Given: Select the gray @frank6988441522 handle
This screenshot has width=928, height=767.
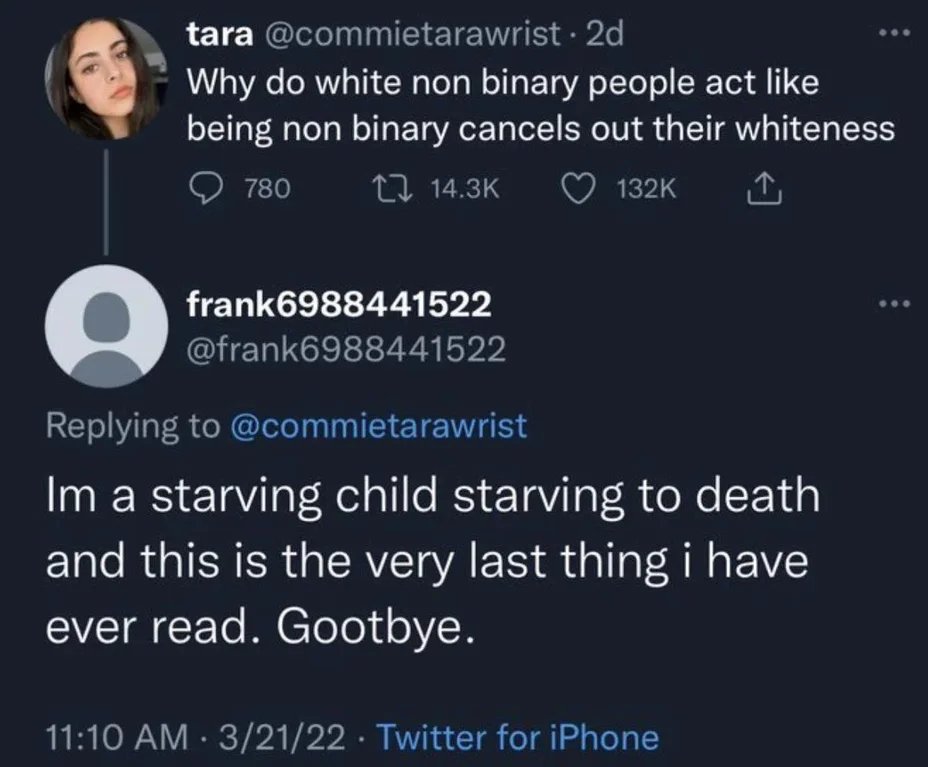Looking at the screenshot, I should coord(346,349).
